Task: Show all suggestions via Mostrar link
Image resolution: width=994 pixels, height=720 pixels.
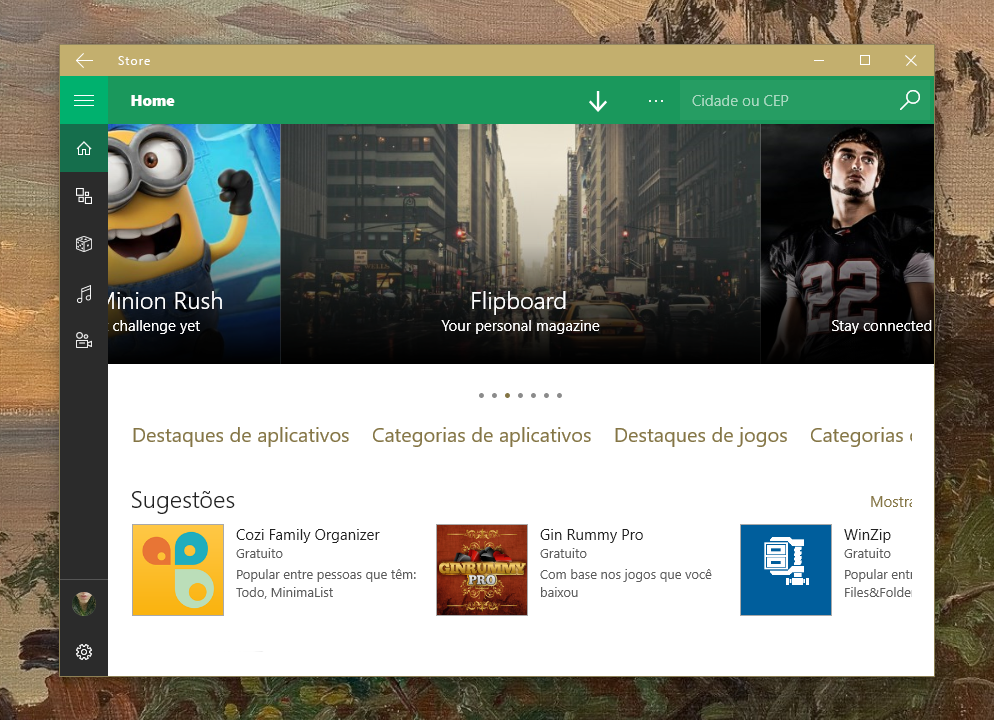Action: pyautogui.click(x=891, y=502)
